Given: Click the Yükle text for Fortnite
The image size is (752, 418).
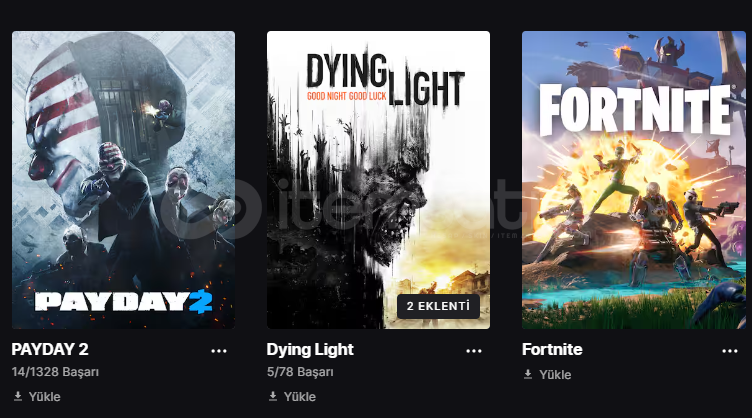Looking at the screenshot, I should [555, 375].
